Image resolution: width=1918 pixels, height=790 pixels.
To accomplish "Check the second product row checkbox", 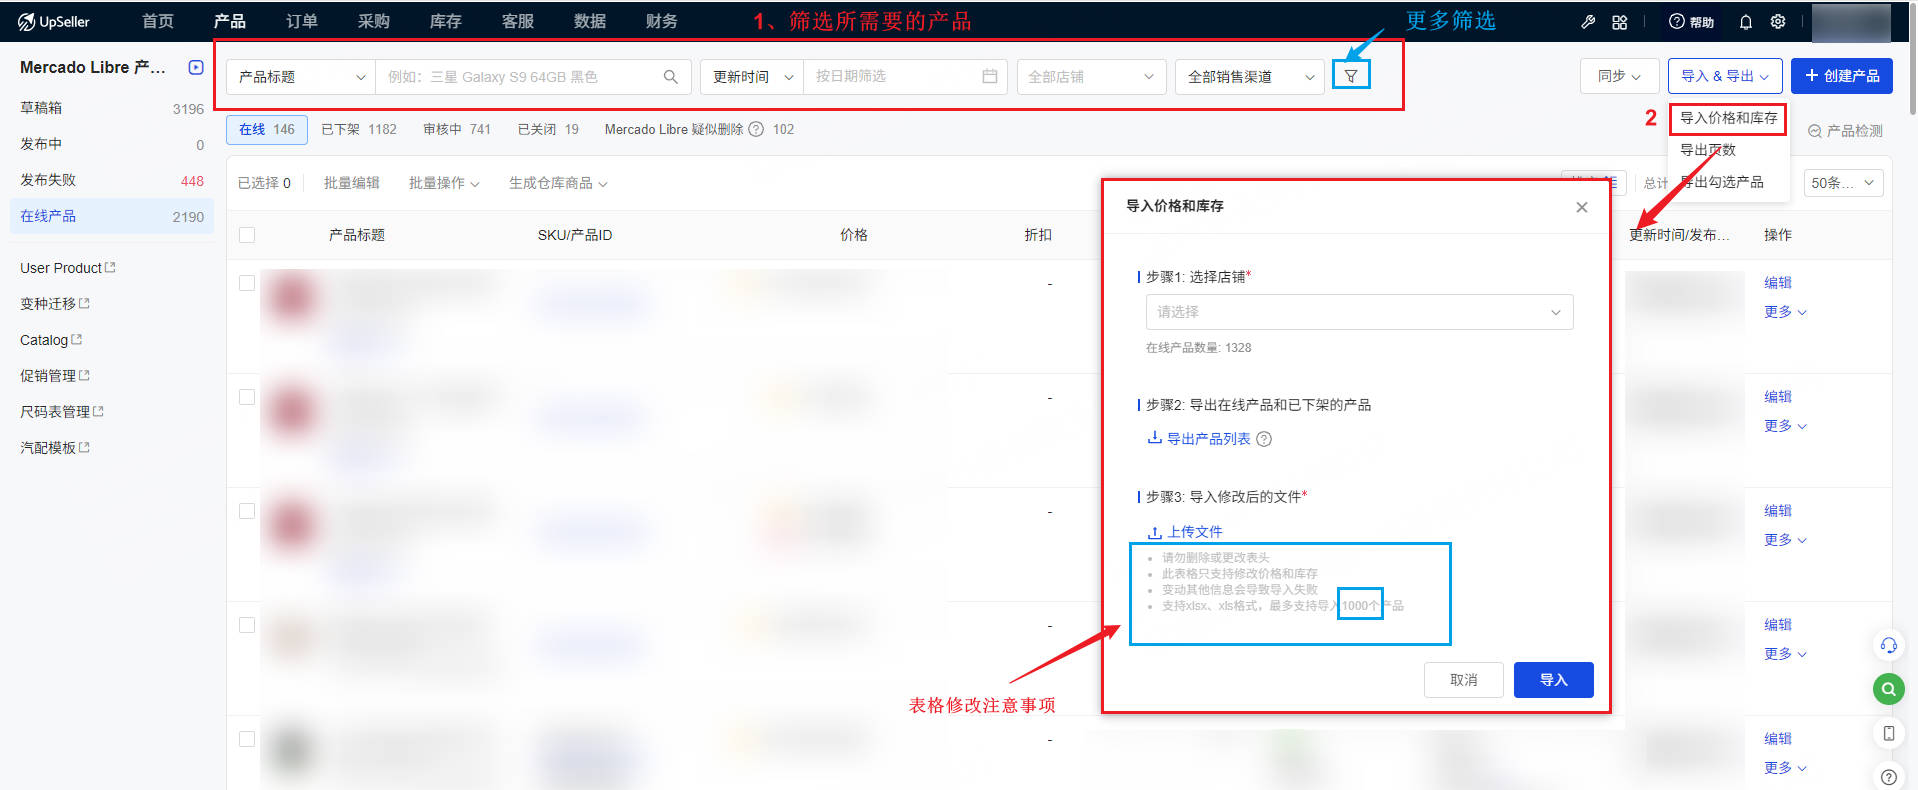I will click(247, 397).
